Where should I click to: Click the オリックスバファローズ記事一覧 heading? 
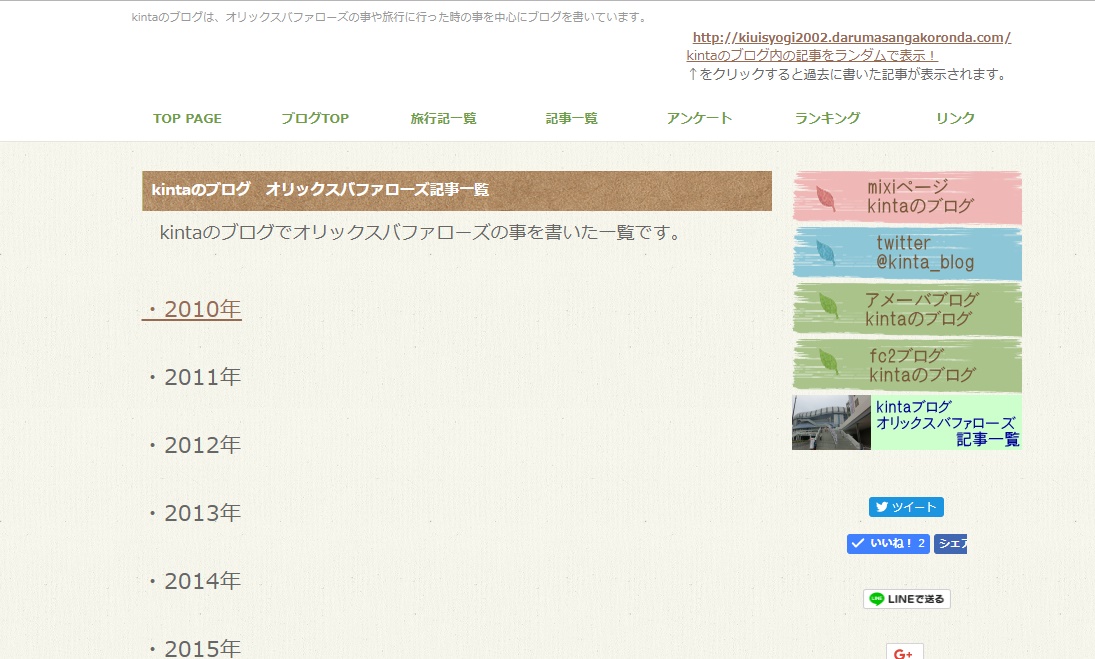[x=457, y=191]
